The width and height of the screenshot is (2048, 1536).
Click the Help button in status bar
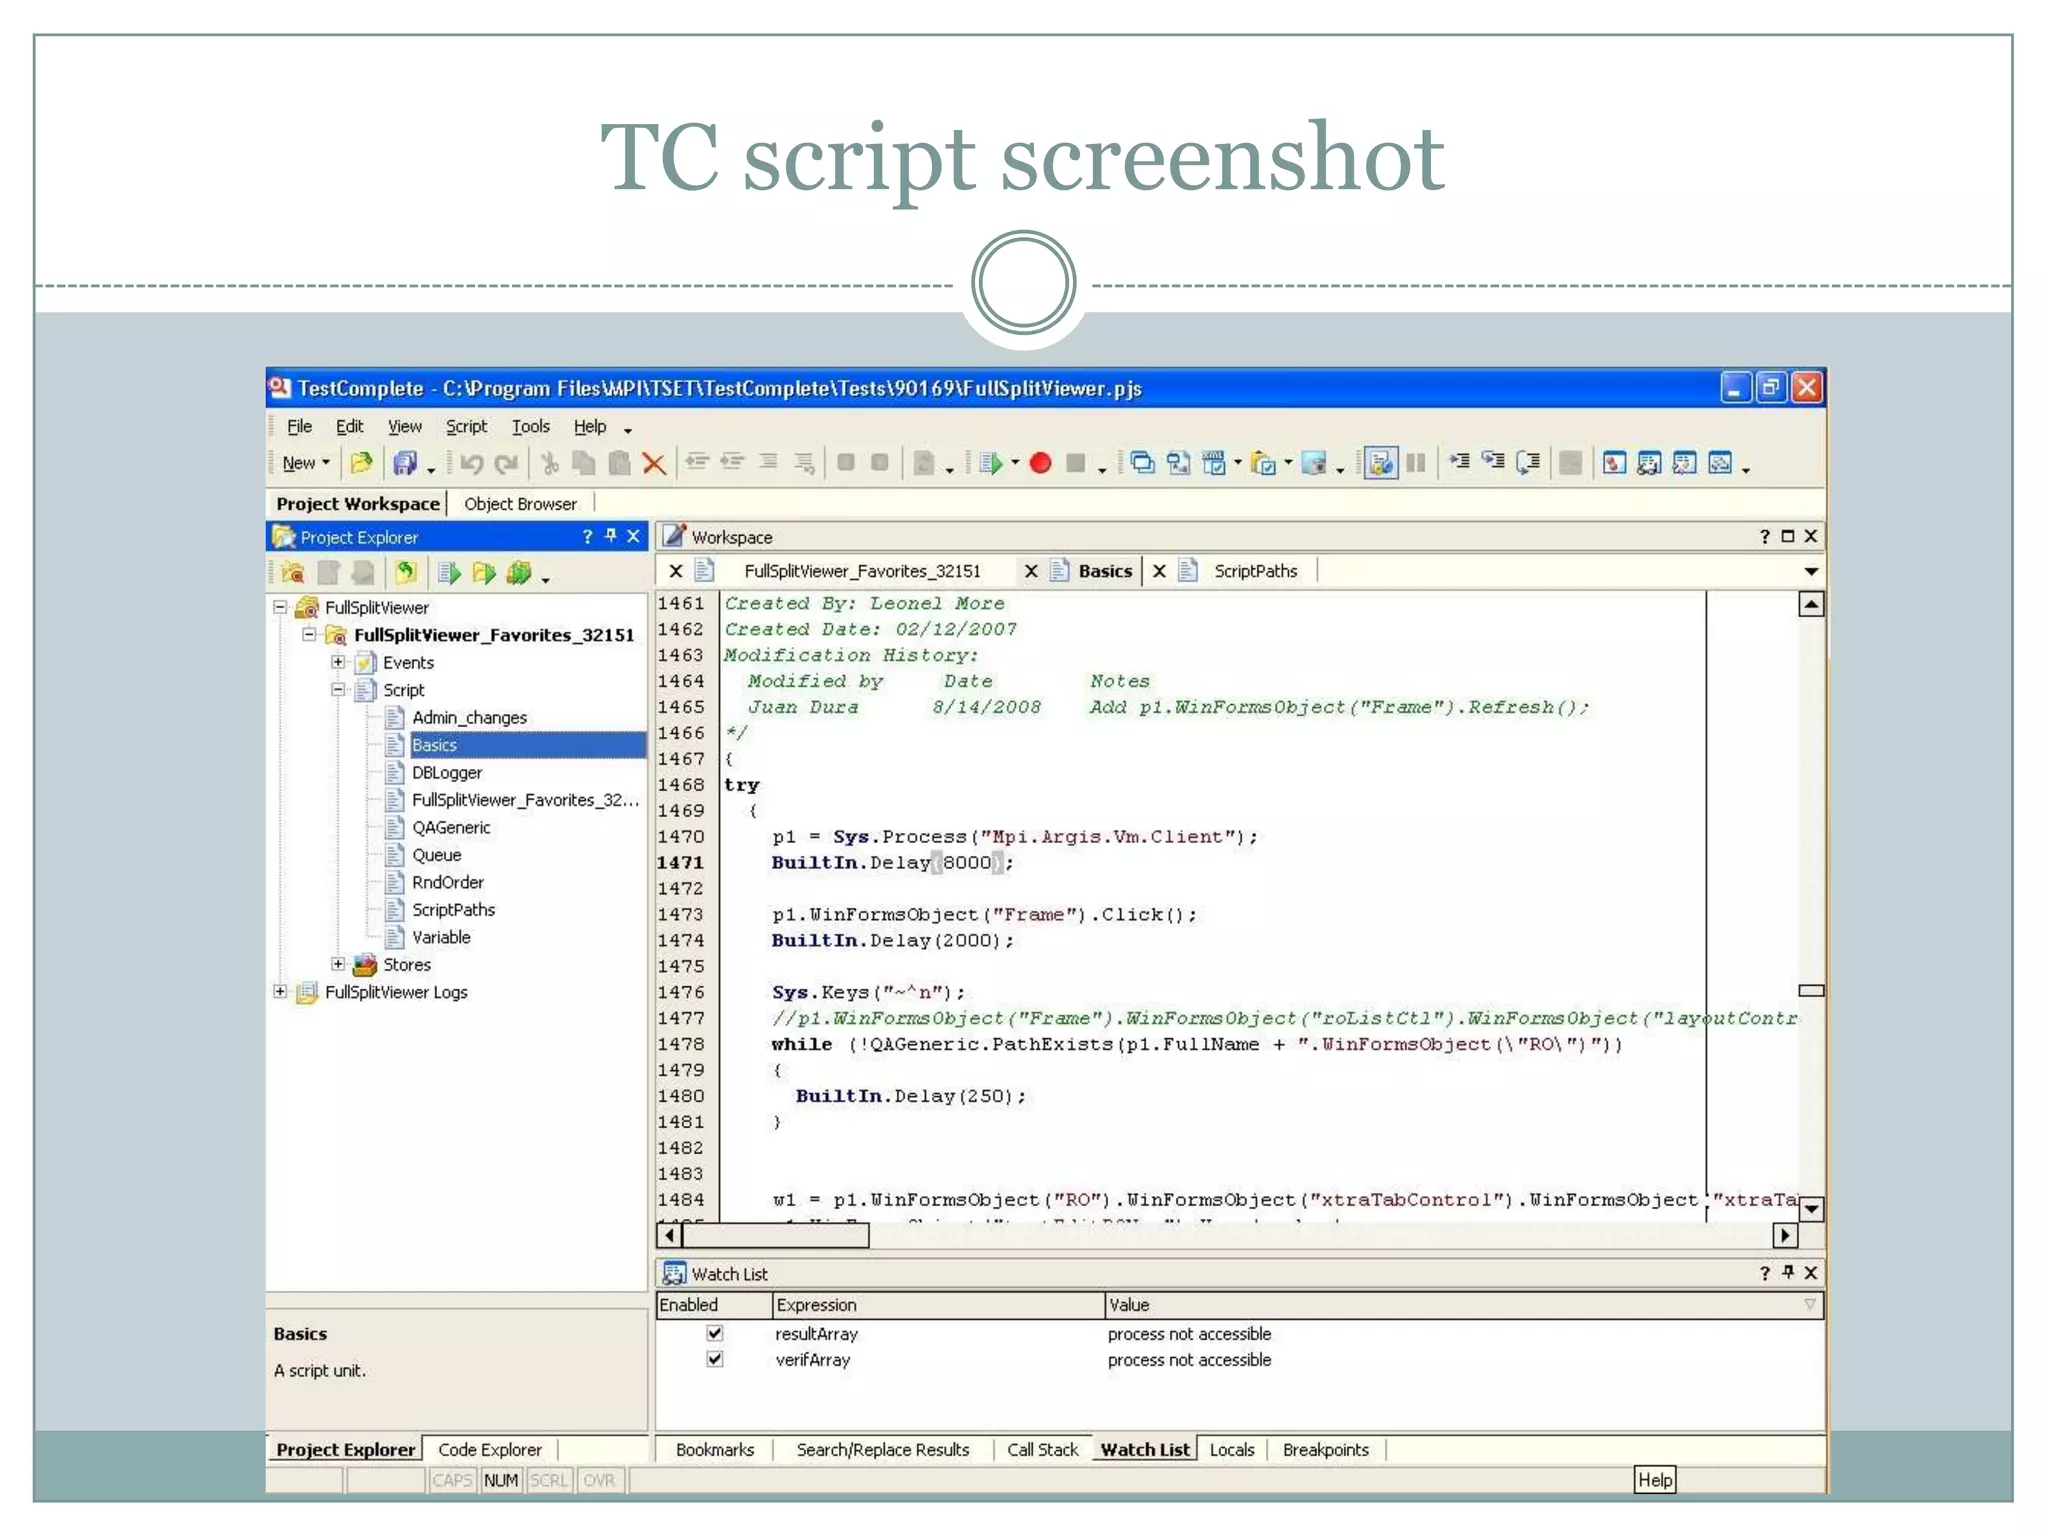click(1655, 1480)
